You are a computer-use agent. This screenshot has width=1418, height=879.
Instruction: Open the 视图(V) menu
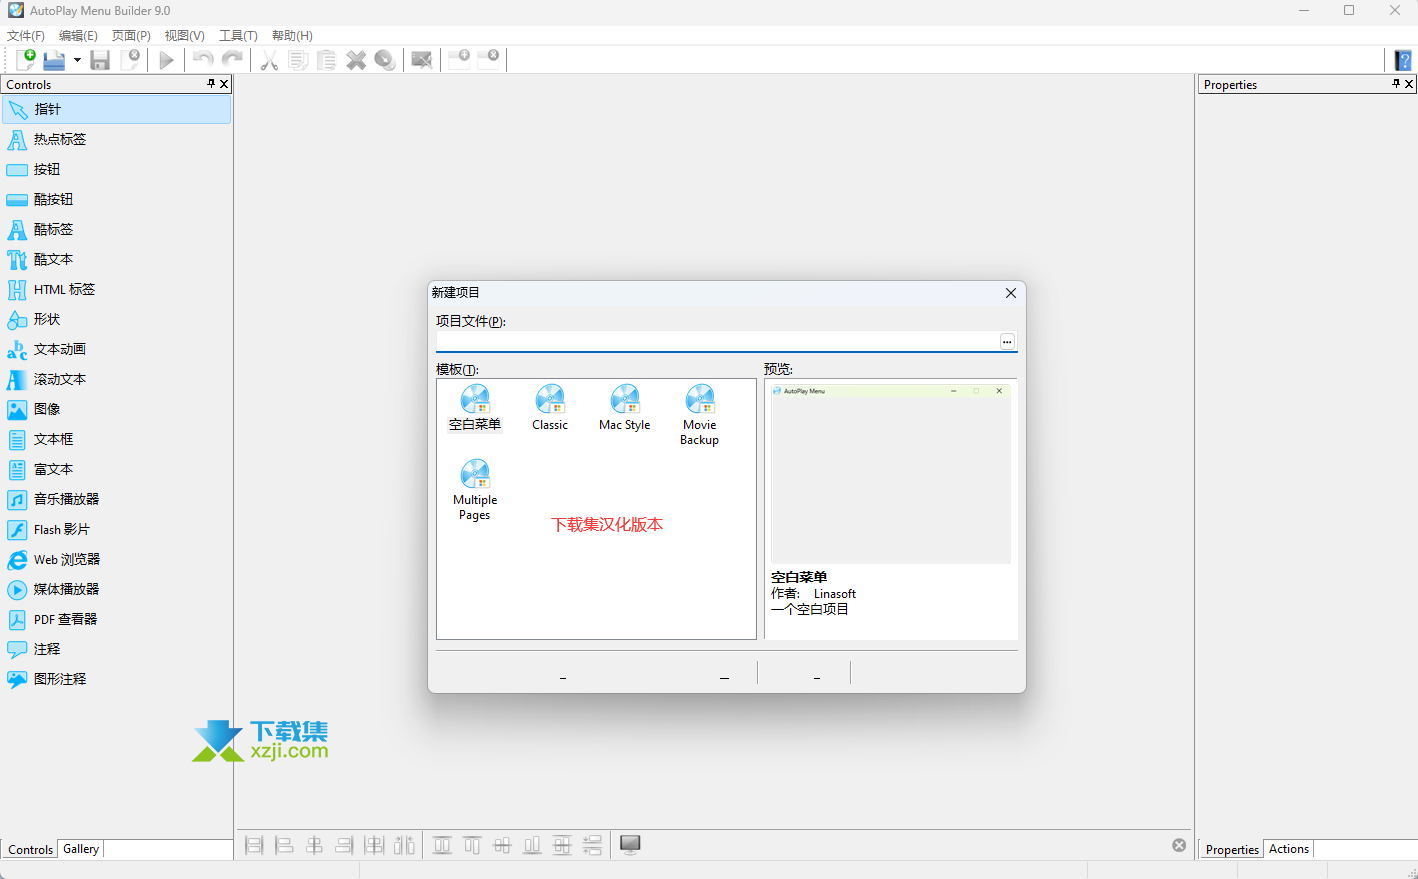tap(185, 36)
